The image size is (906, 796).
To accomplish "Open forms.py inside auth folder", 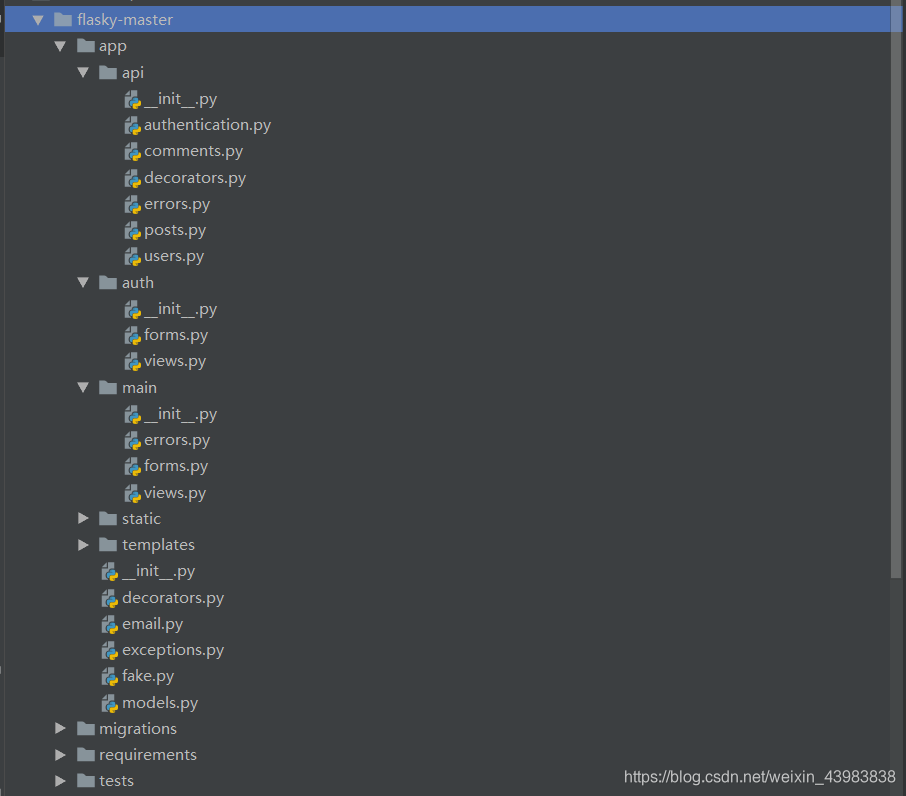I will 176,335.
